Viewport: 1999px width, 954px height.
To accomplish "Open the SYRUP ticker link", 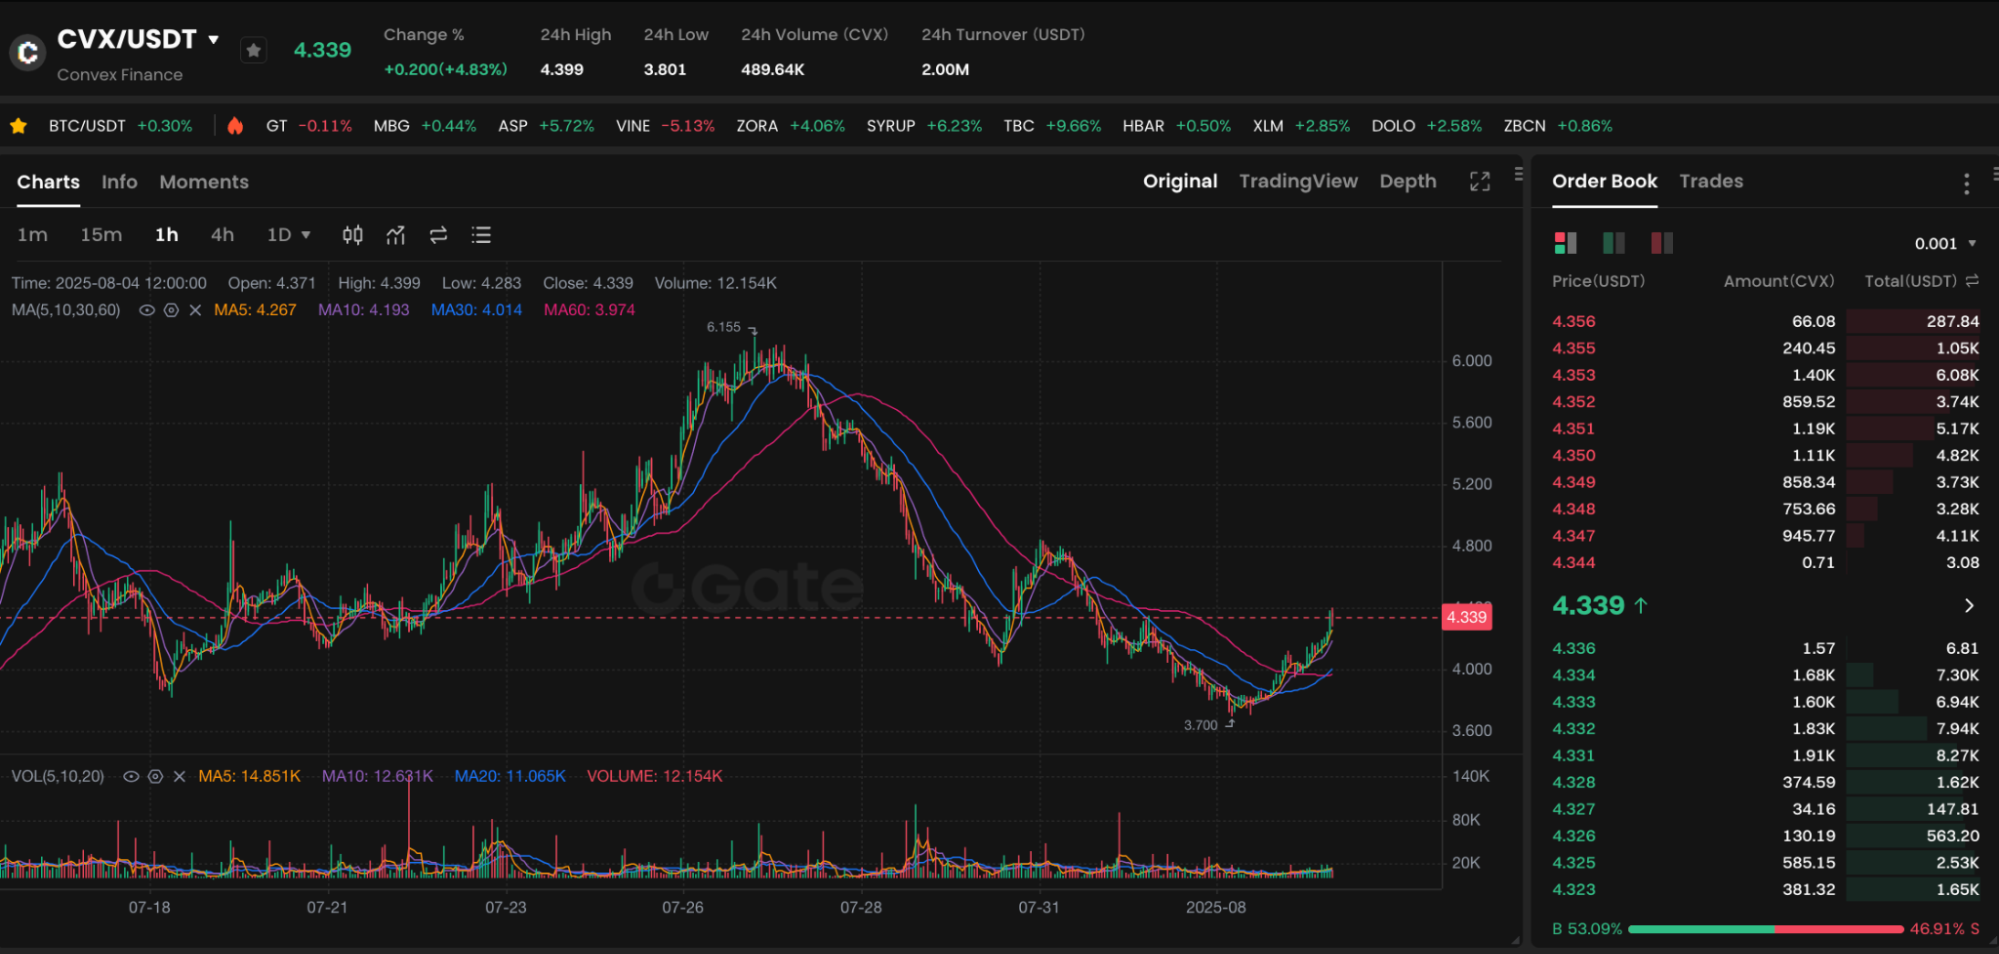I will 924,126.
